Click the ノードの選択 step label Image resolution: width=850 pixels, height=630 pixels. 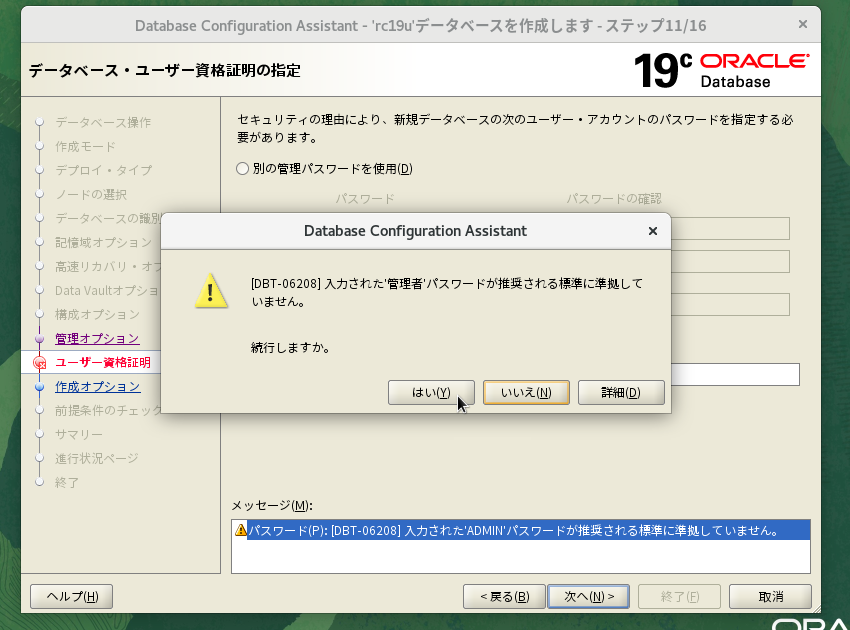91,194
